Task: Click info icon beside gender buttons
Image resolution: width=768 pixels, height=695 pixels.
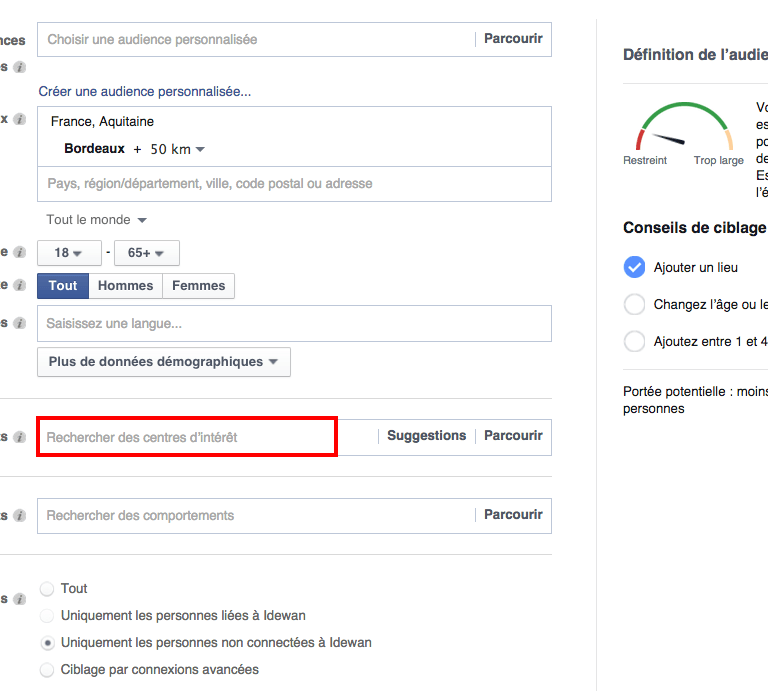Action: pos(19,285)
